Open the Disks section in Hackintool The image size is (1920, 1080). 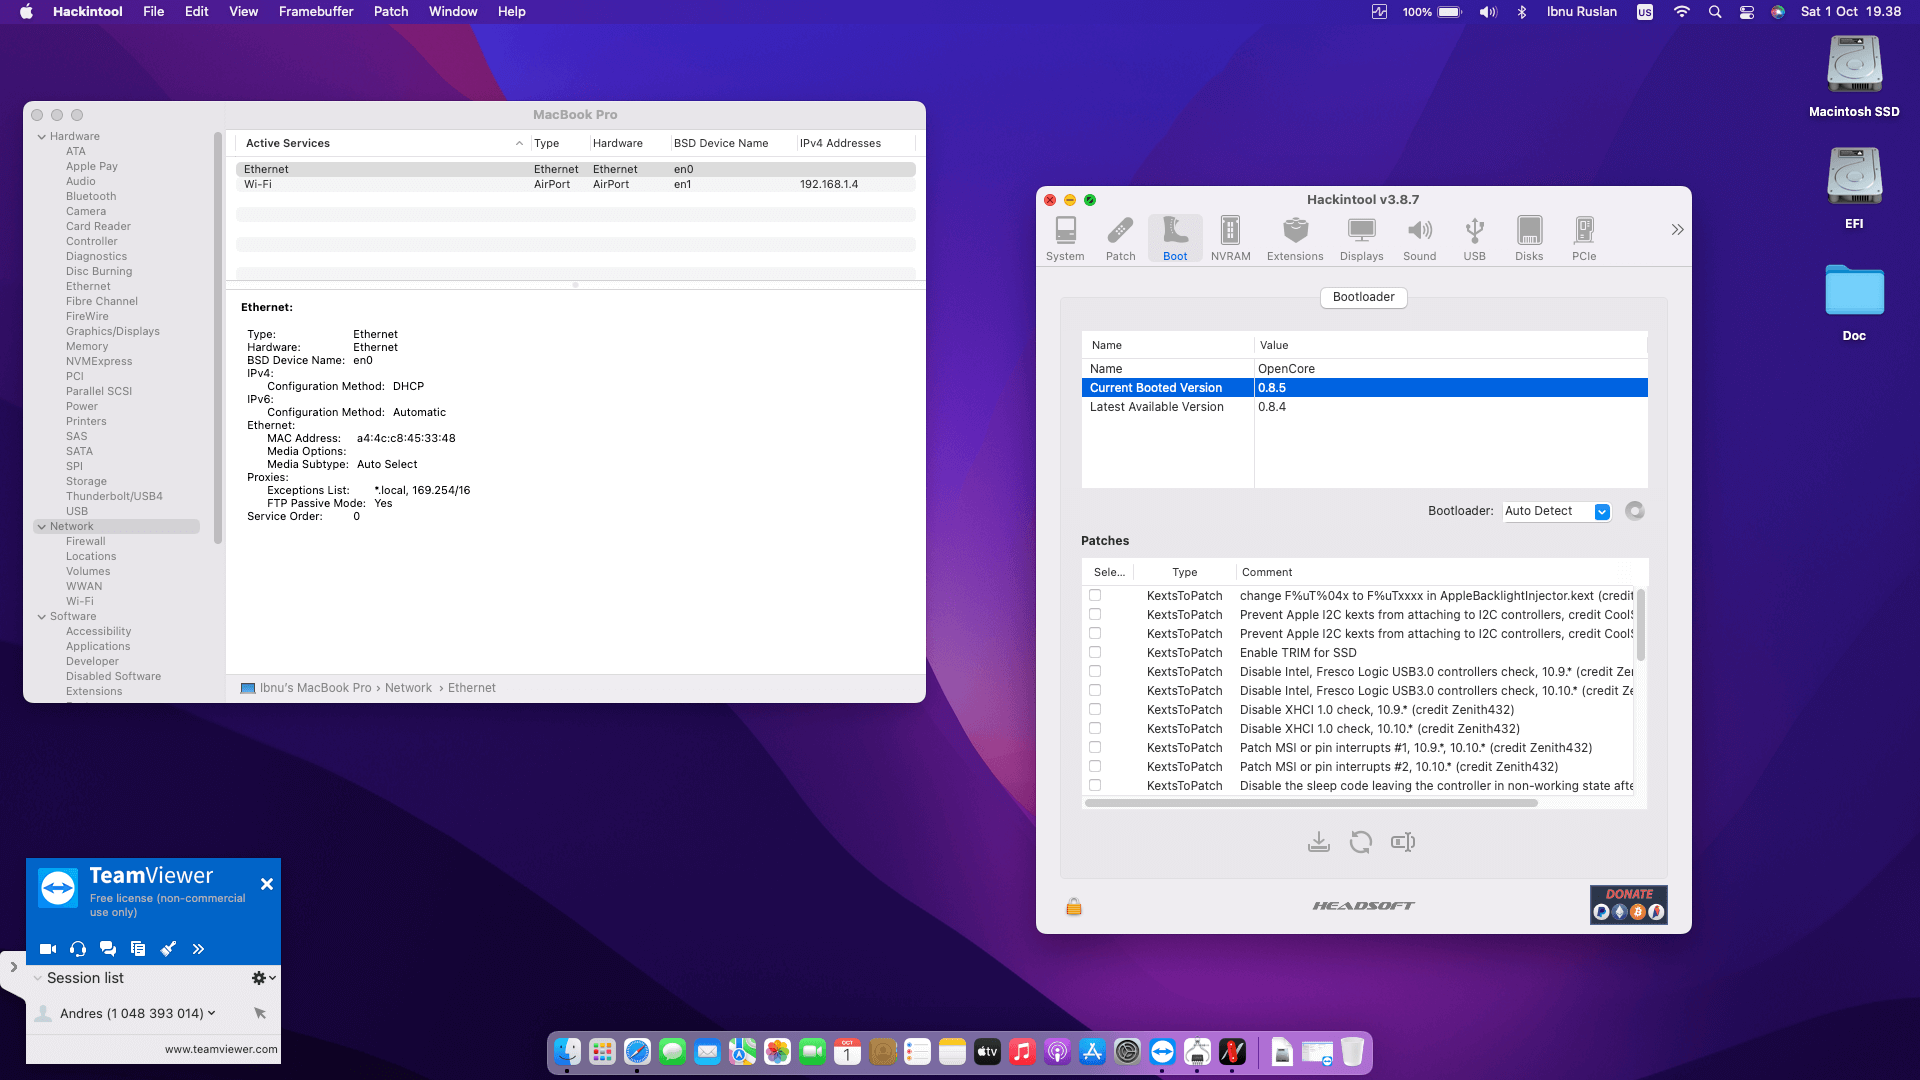click(1529, 239)
